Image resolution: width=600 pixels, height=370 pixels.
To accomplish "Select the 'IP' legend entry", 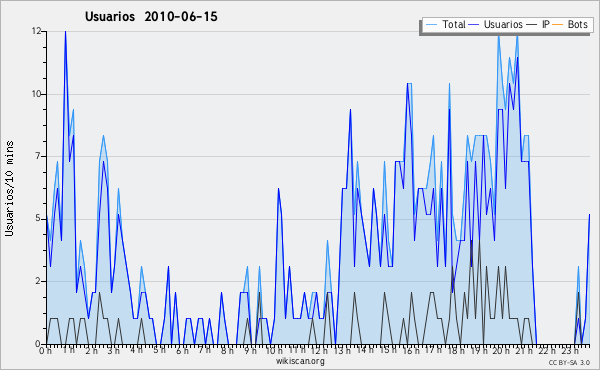I will pyautogui.click(x=546, y=24).
